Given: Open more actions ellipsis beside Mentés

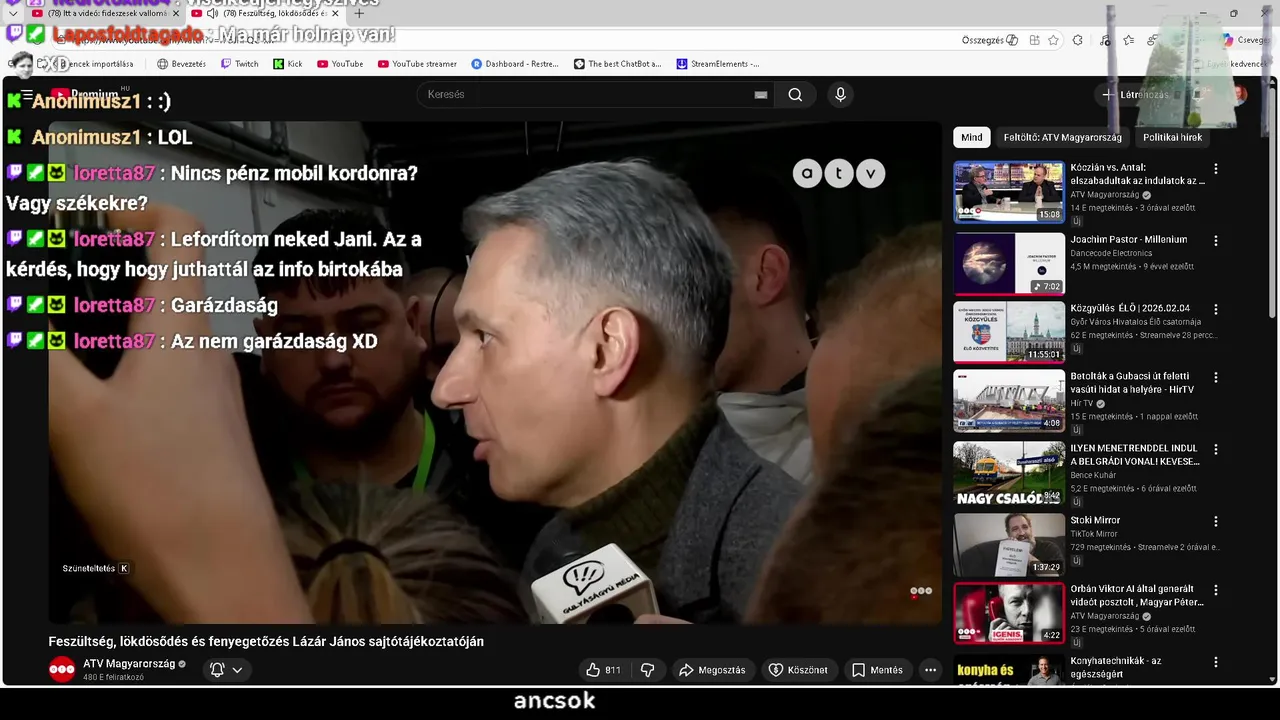Looking at the screenshot, I should 930,670.
